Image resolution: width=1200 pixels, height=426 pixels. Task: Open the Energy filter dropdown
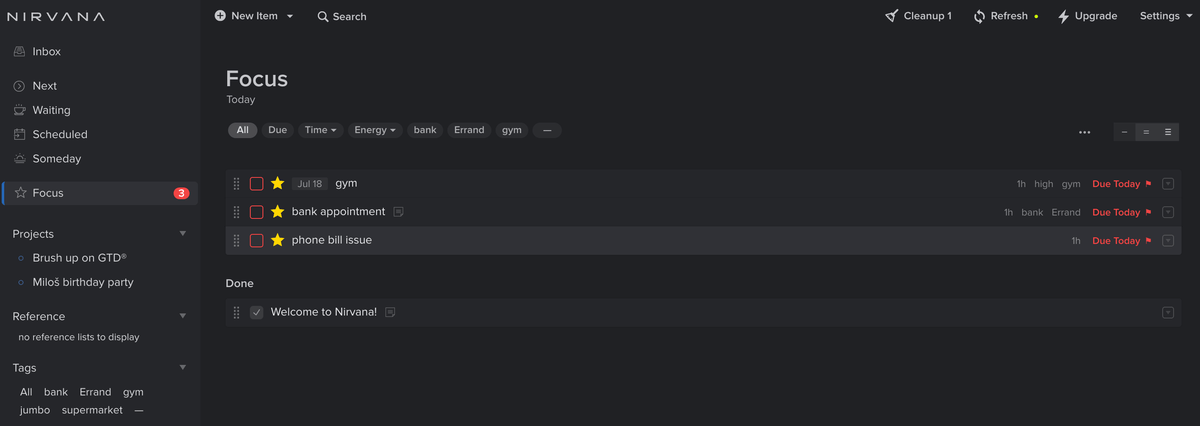pos(375,130)
